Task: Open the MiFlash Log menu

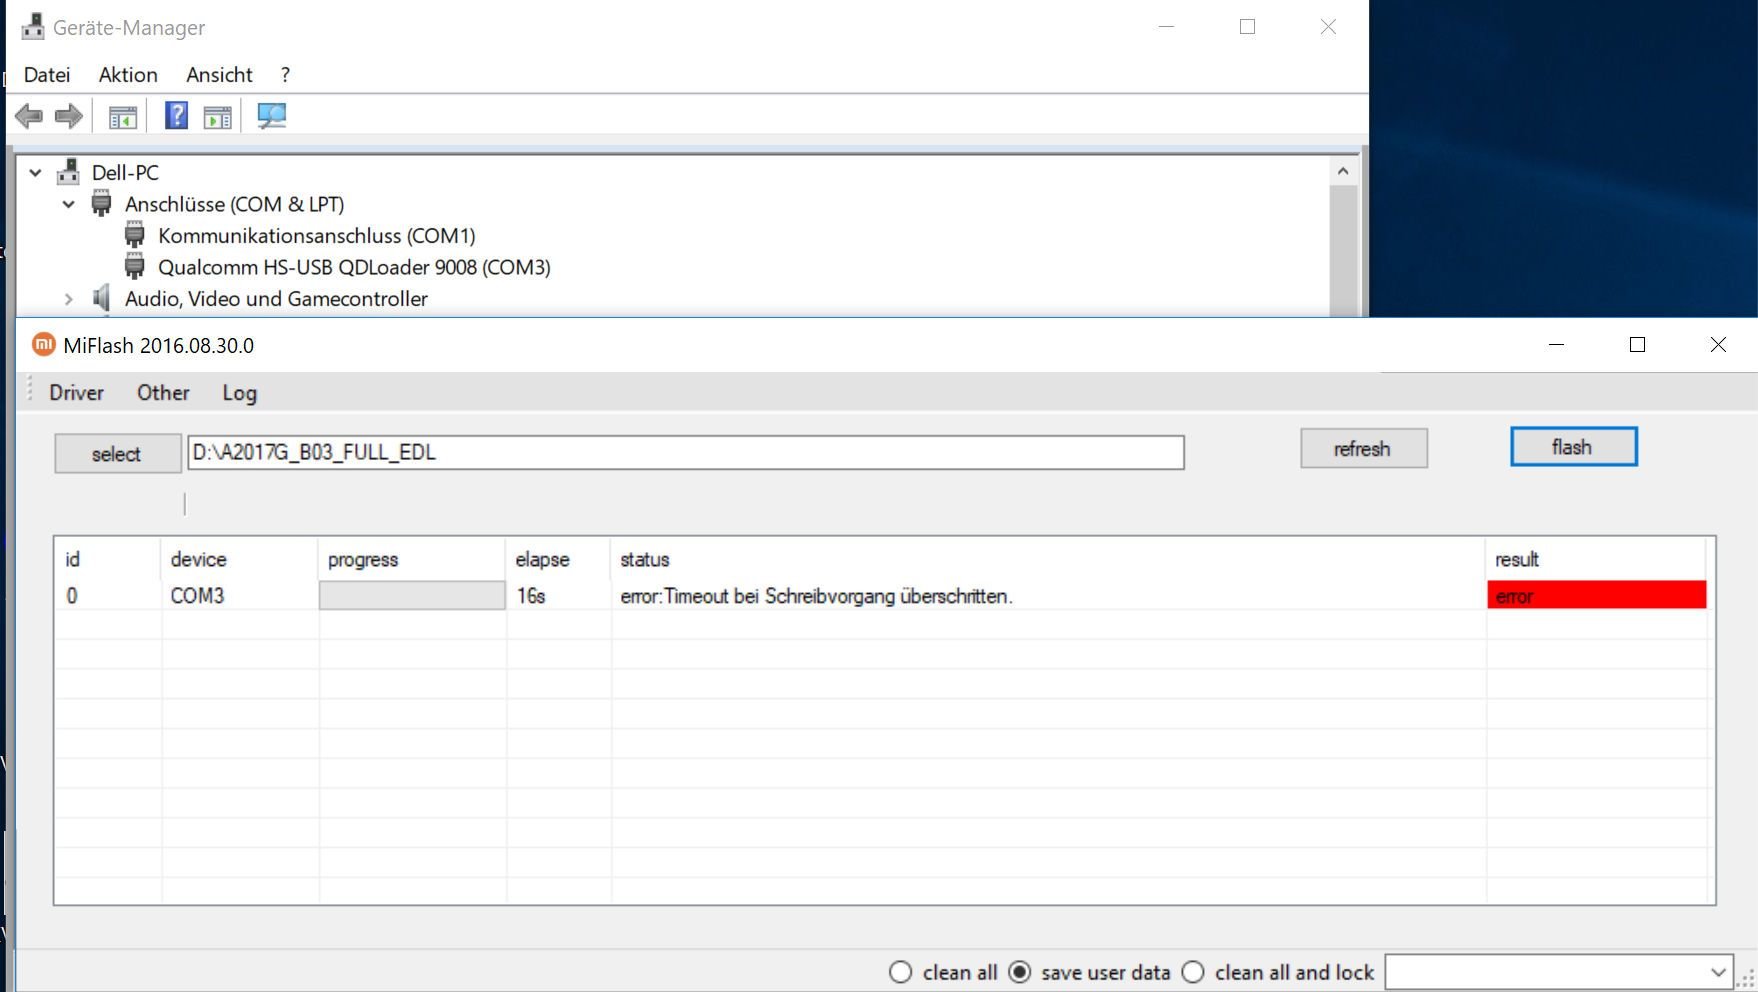Action: (x=239, y=393)
